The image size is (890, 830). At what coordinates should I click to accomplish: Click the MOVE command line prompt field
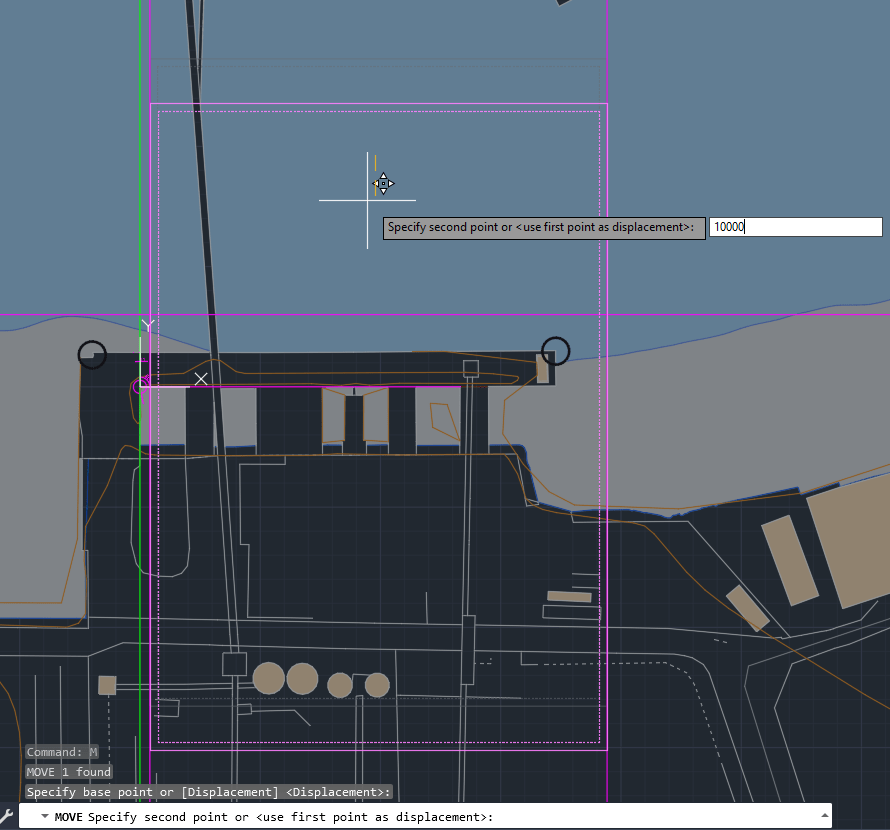(x=450, y=817)
